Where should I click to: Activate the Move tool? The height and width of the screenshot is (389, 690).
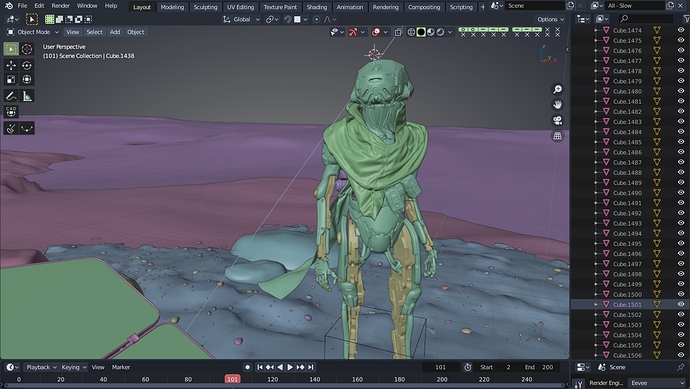11,65
